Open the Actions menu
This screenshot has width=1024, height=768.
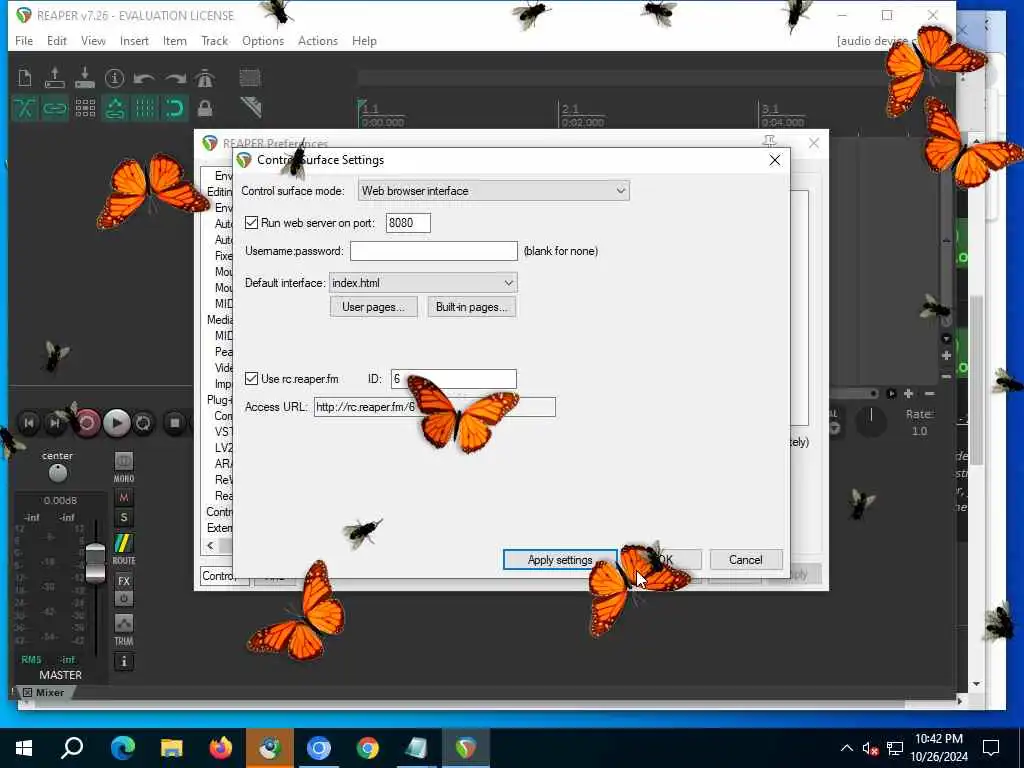coord(317,40)
